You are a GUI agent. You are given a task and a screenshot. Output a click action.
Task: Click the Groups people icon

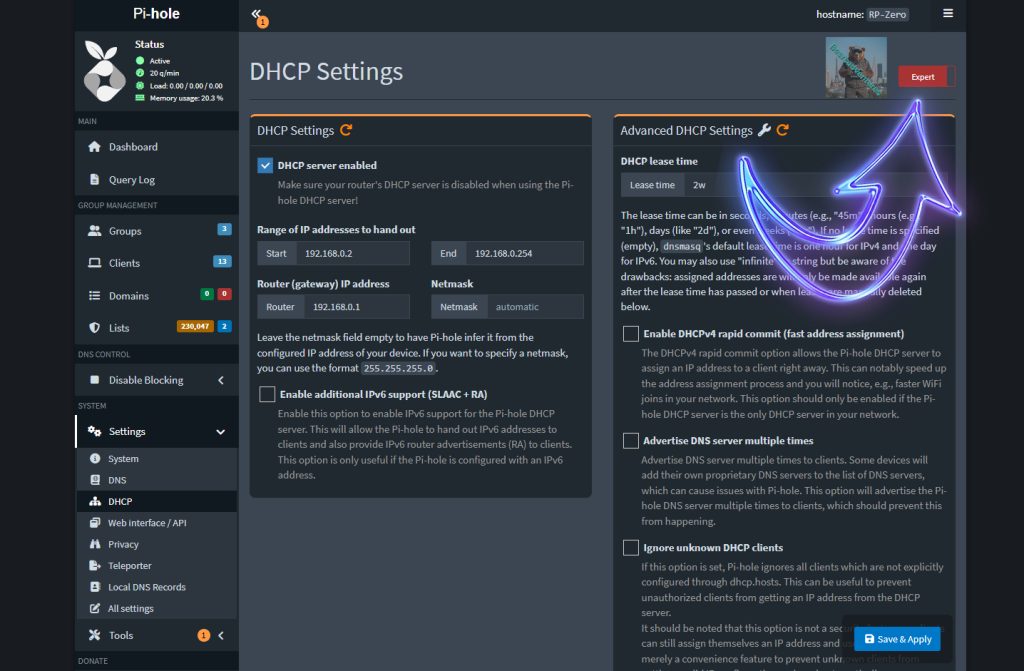point(95,231)
